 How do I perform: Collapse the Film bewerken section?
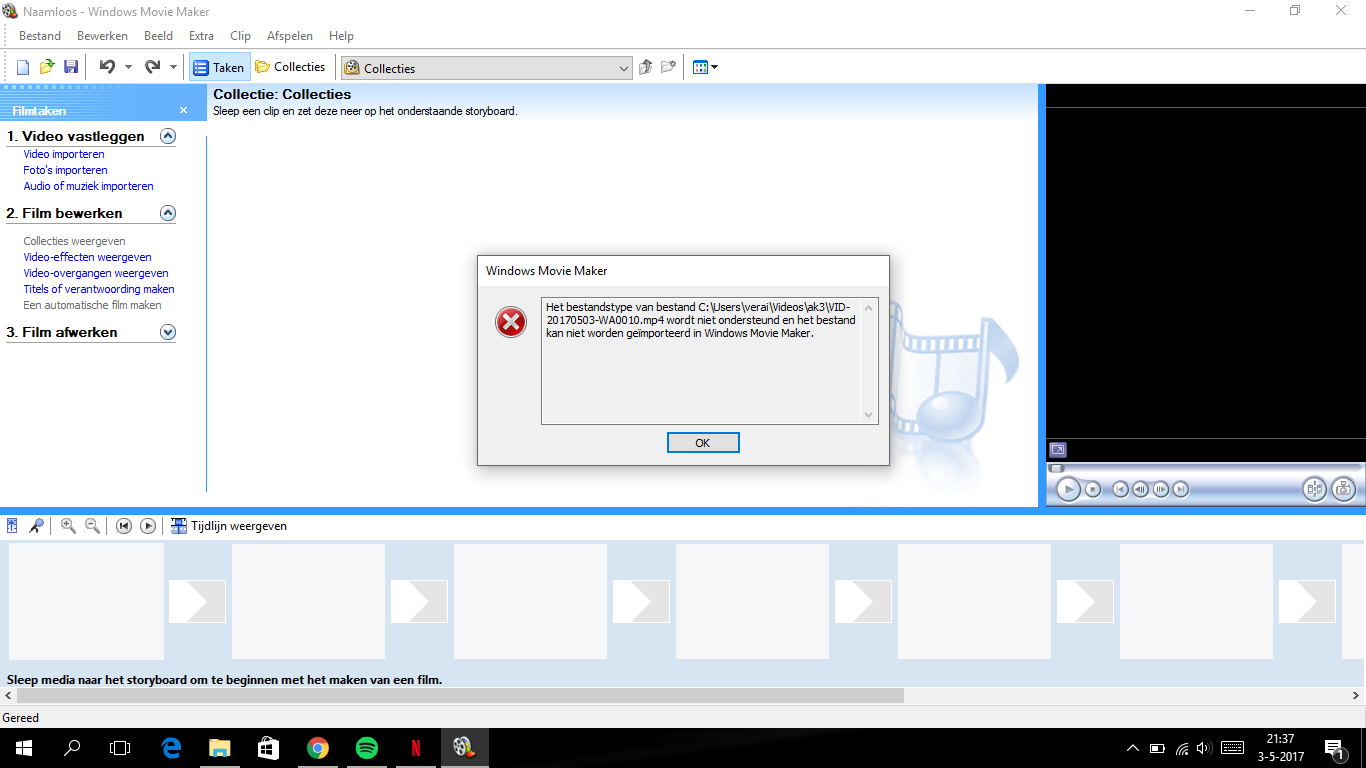click(168, 213)
